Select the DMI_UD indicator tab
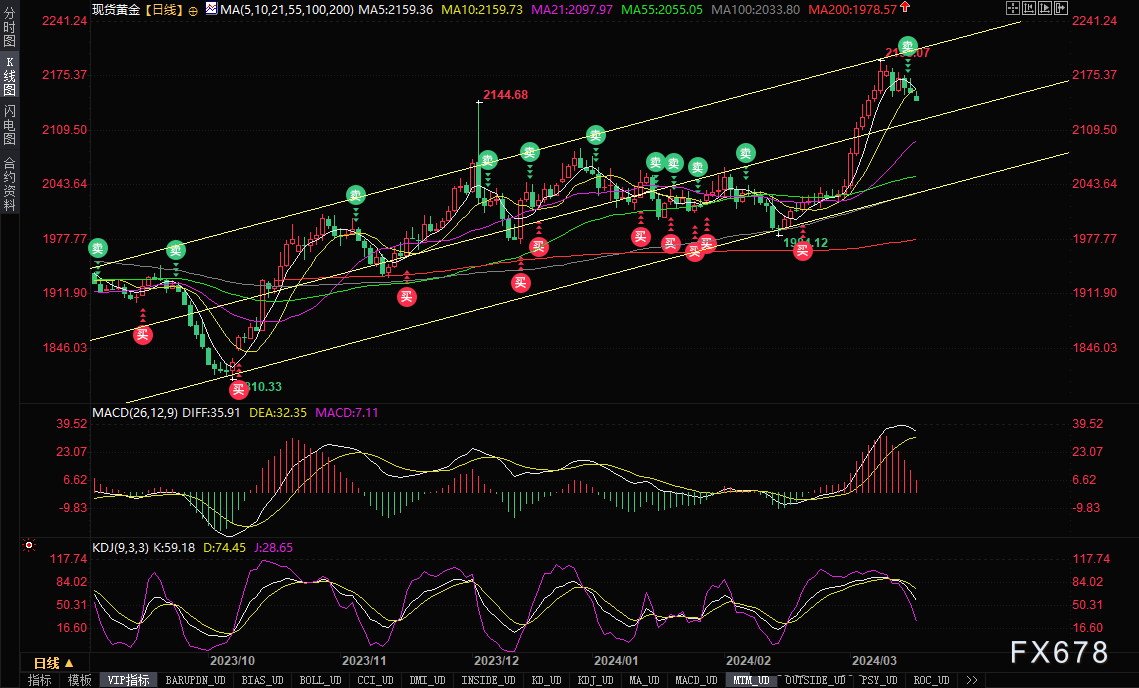This screenshot has width=1139, height=688. click(427, 680)
